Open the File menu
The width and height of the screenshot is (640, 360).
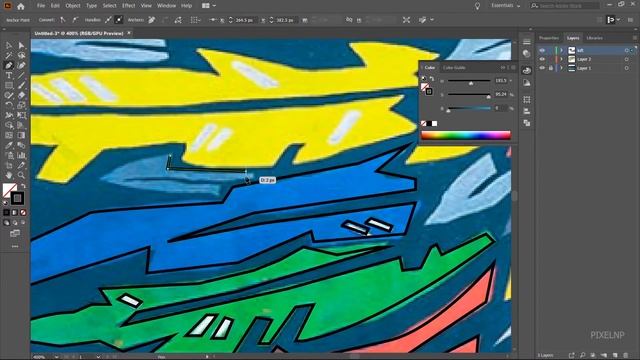(41, 6)
